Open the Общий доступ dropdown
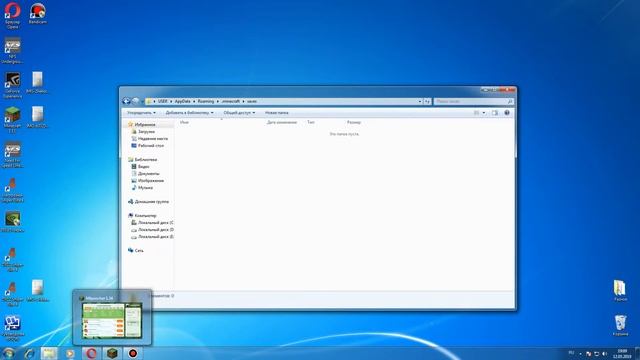640x360 pixels. [239, 113]
